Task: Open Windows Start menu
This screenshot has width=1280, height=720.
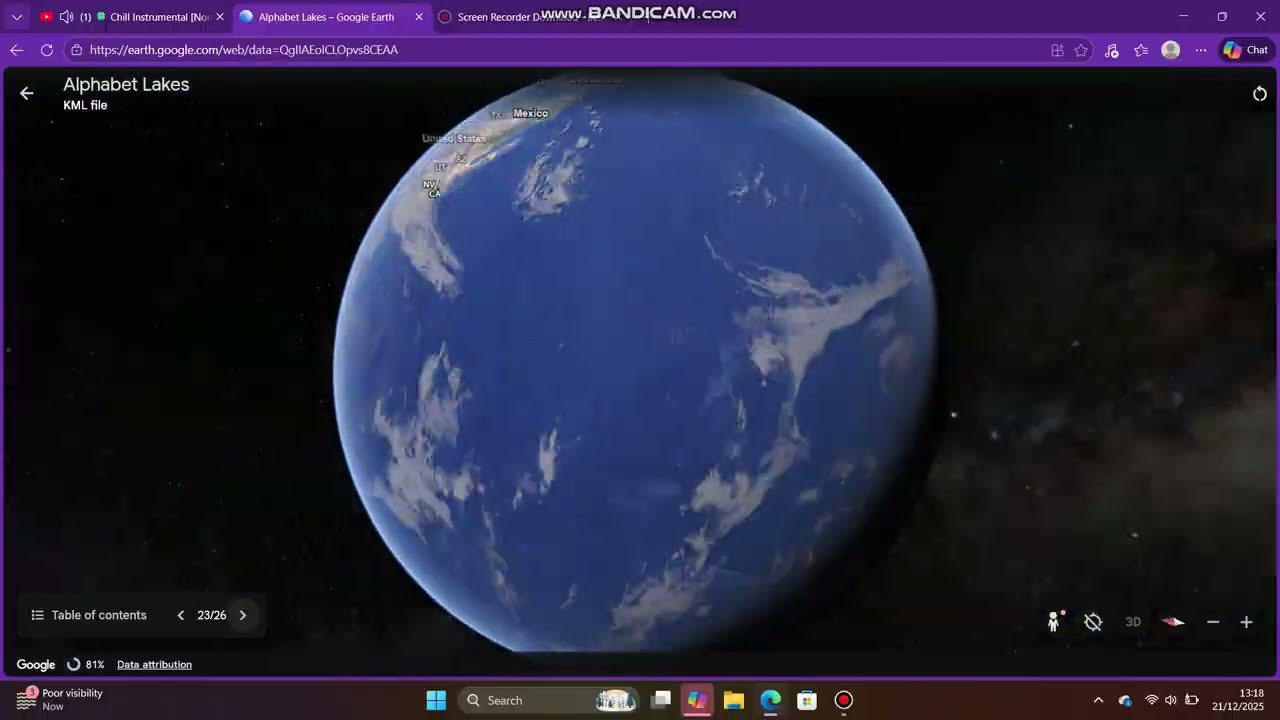Action: [436, 700]
